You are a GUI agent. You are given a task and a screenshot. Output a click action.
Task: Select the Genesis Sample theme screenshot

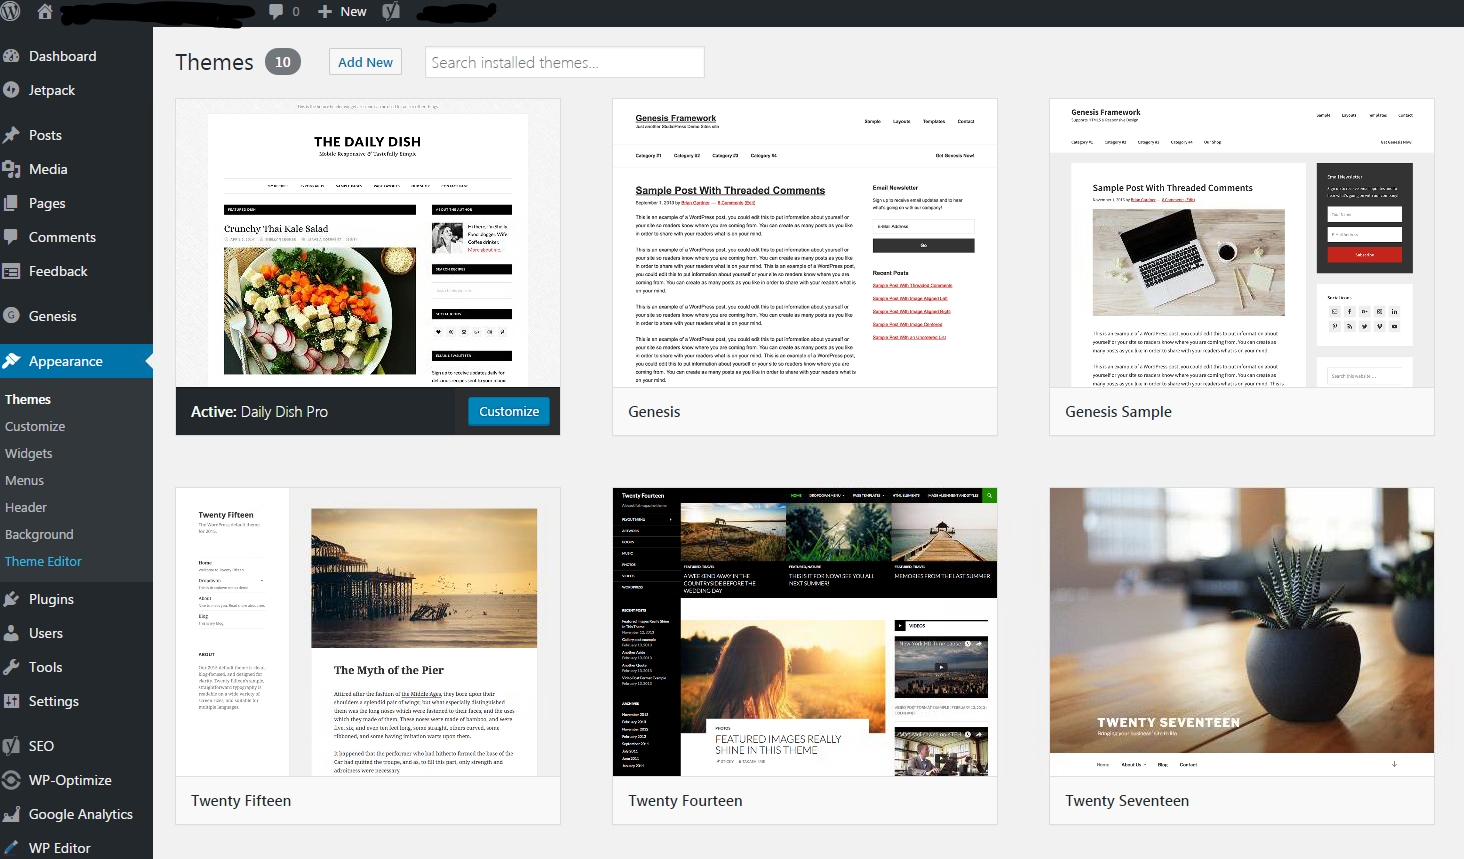coord(1242,243)
